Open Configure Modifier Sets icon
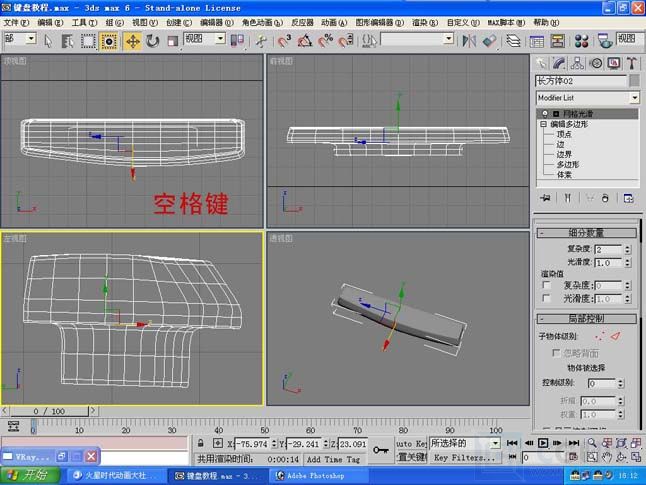 628,198
